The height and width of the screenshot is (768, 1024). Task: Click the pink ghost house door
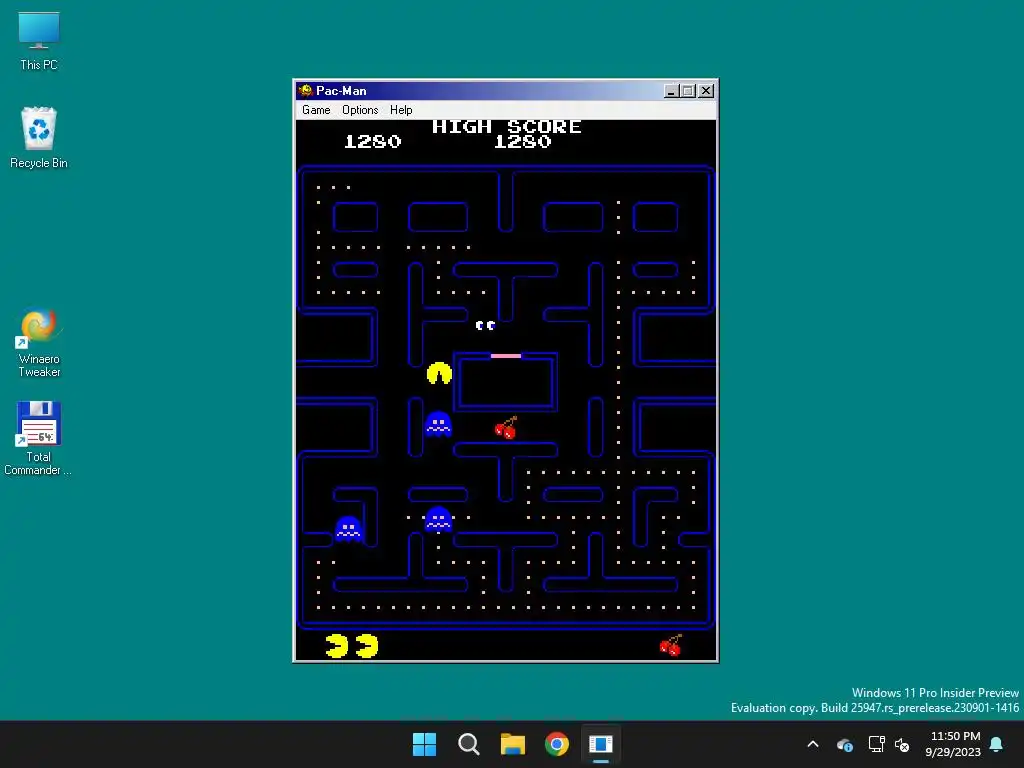pos(505,356)
